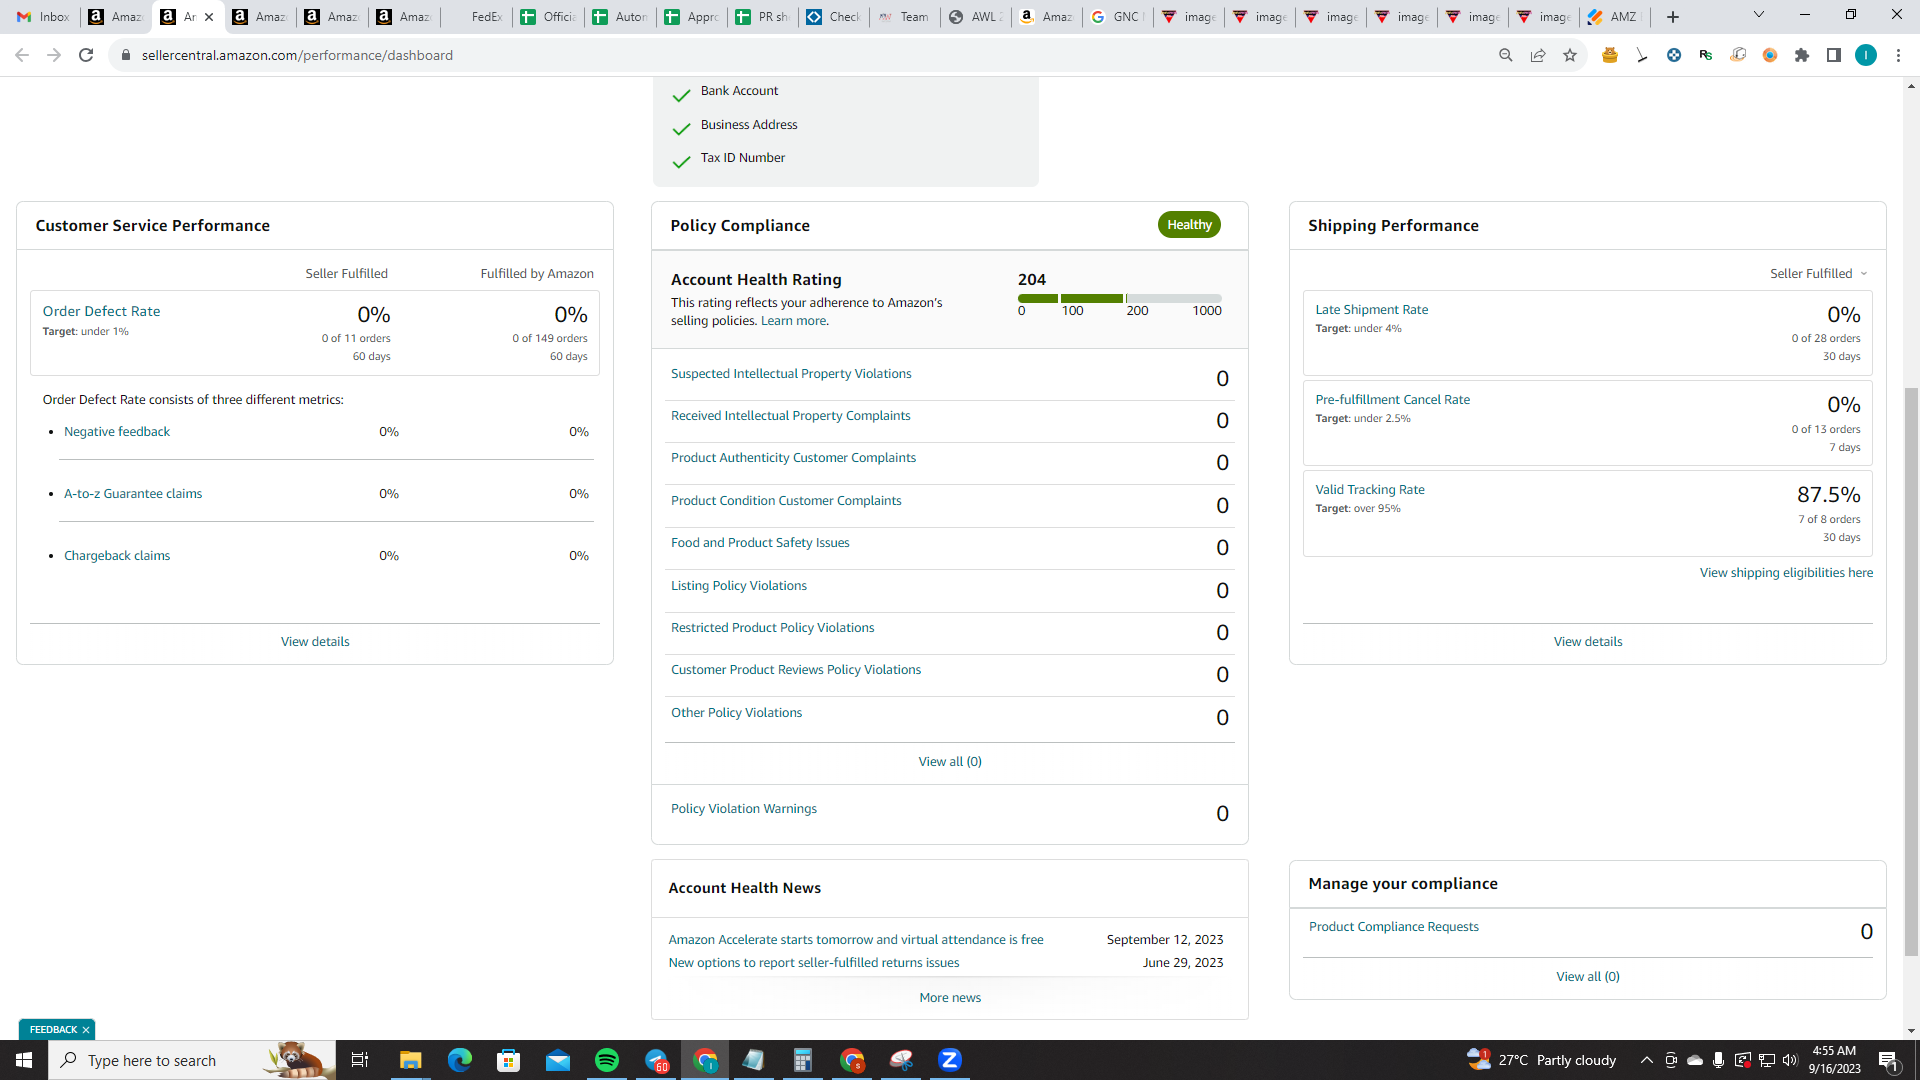
Task: Click View all (0) under Policy Compliance
Action: pyautogui.click(x=950, y=762)
